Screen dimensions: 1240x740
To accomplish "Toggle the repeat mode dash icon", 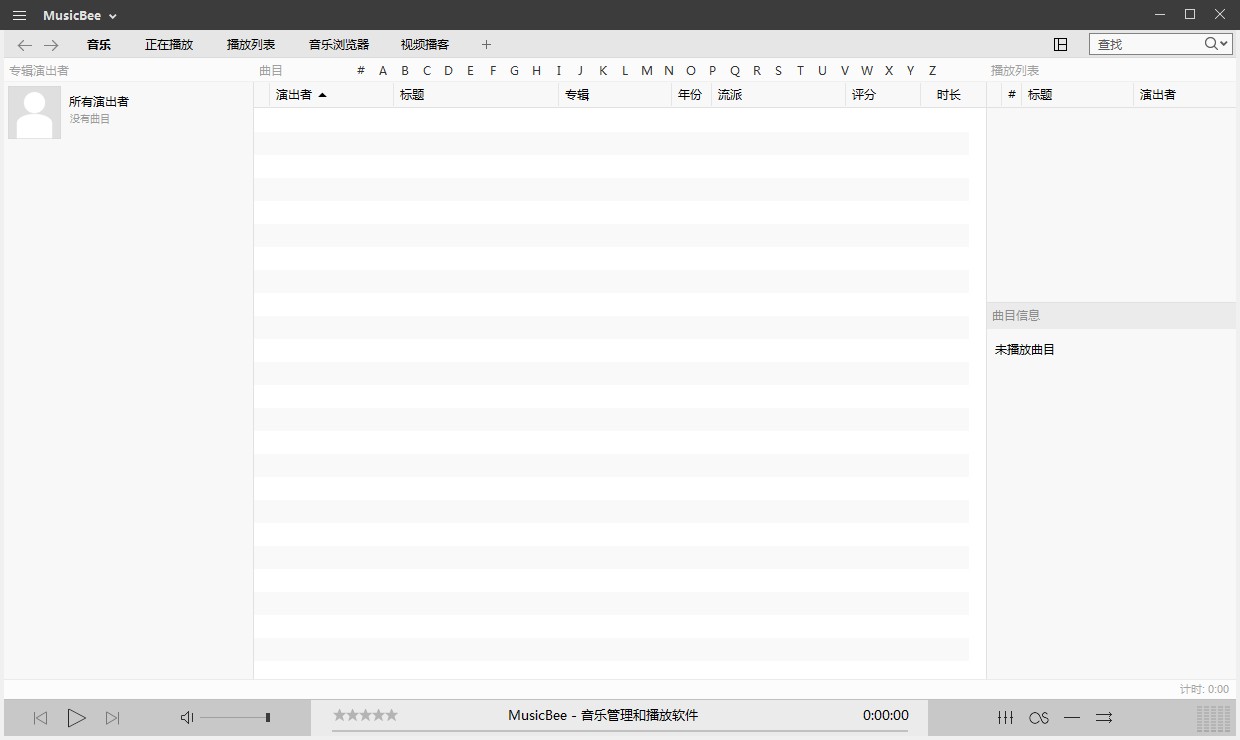I will pyautogui.click(x=1072, y=718).
